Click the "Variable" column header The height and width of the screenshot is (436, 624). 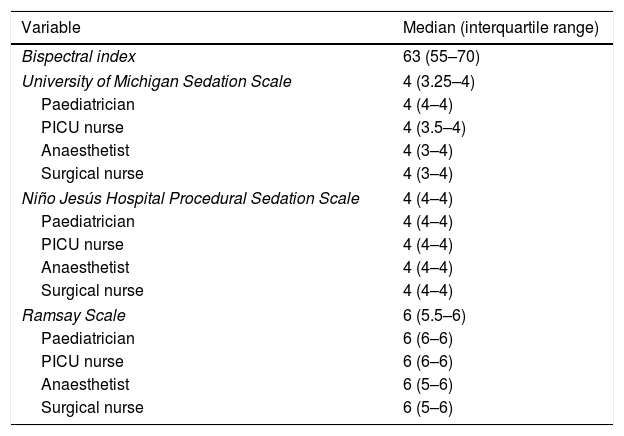coord(52,29)
